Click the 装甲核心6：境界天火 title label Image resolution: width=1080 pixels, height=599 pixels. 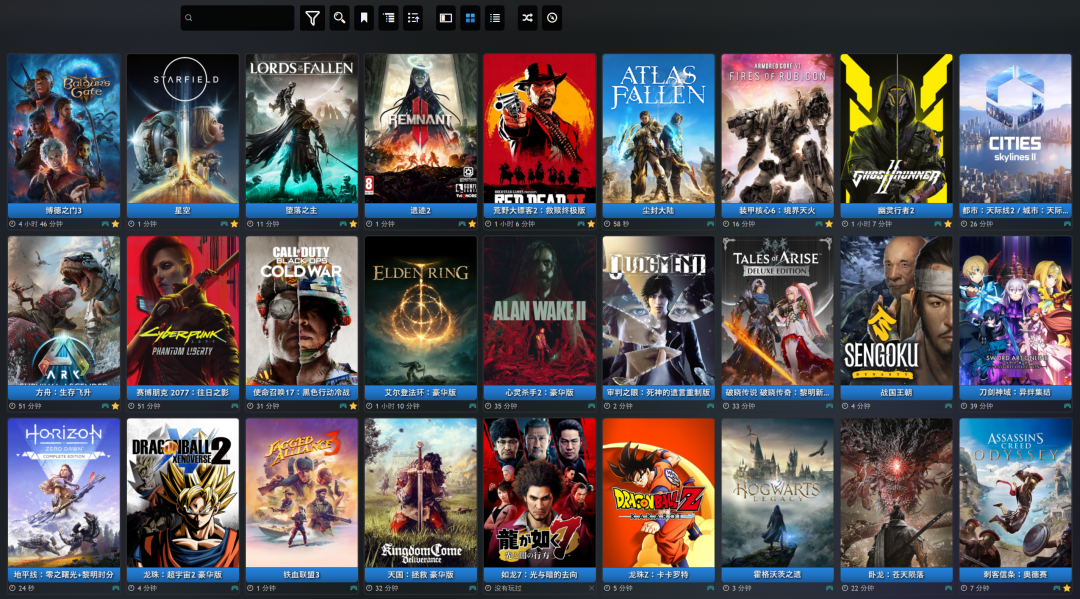pyautogui.click(x=778, y=211)
